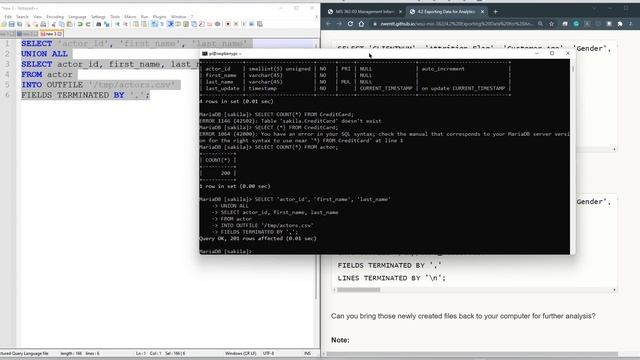Click the right scroll arrow under lower code block

614,290
